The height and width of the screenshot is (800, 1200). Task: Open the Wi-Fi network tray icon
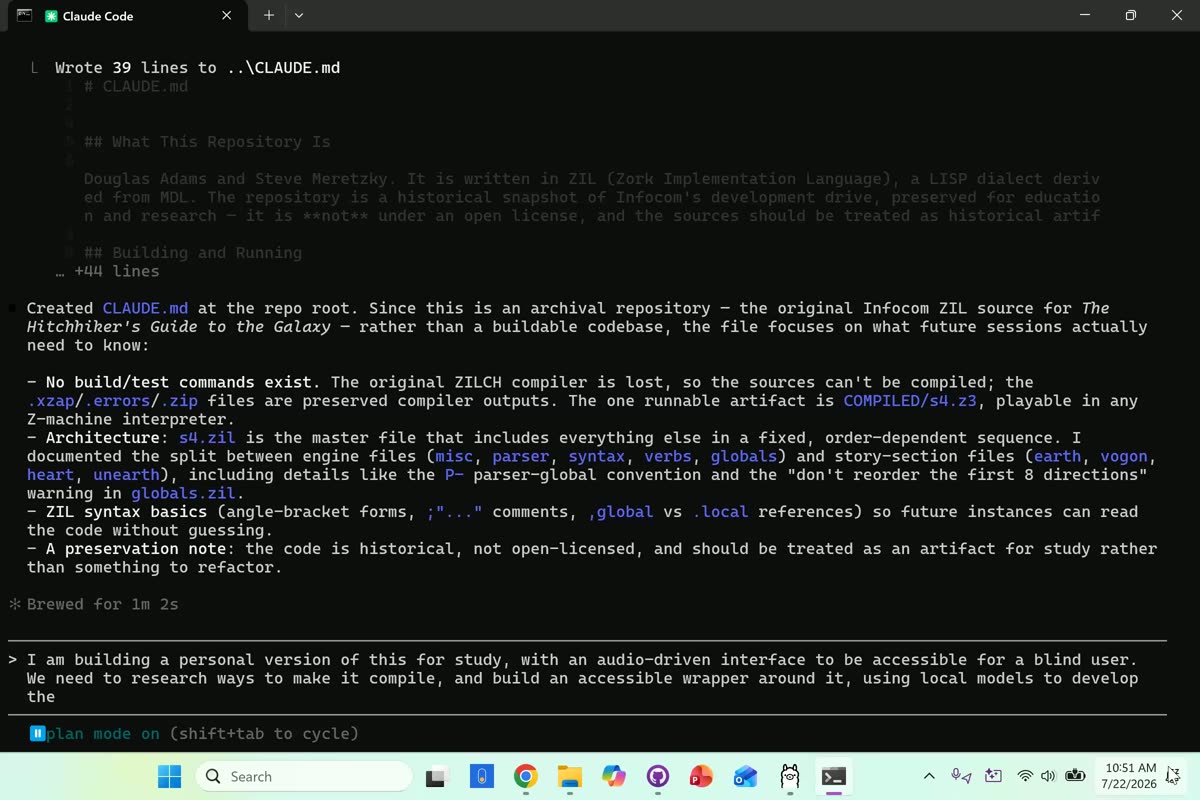point(1025,776)
